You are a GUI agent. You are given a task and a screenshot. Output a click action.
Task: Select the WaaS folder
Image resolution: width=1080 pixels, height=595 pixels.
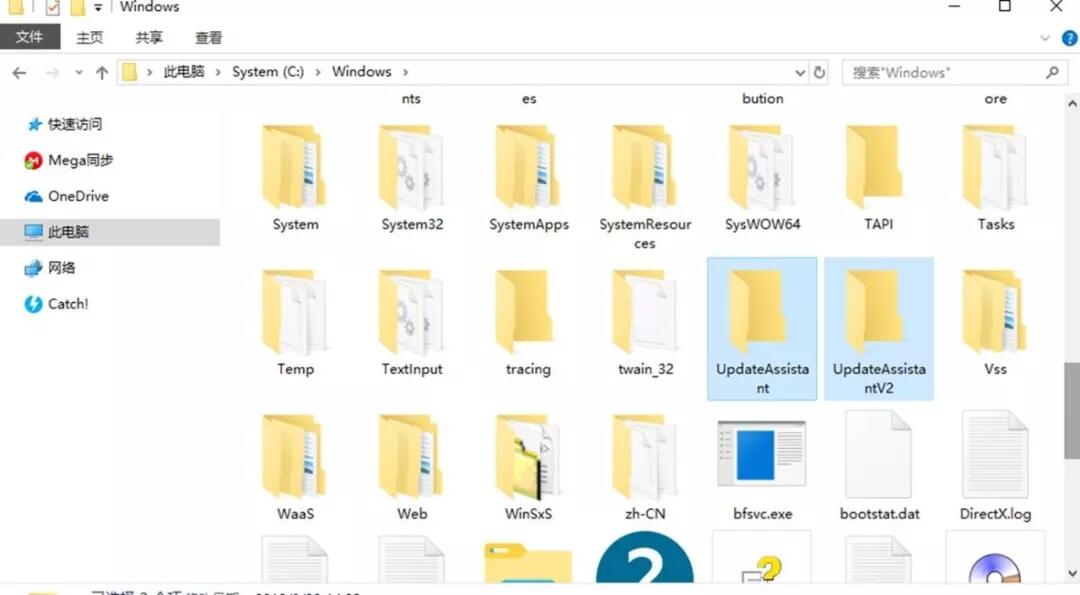[295, 468]
